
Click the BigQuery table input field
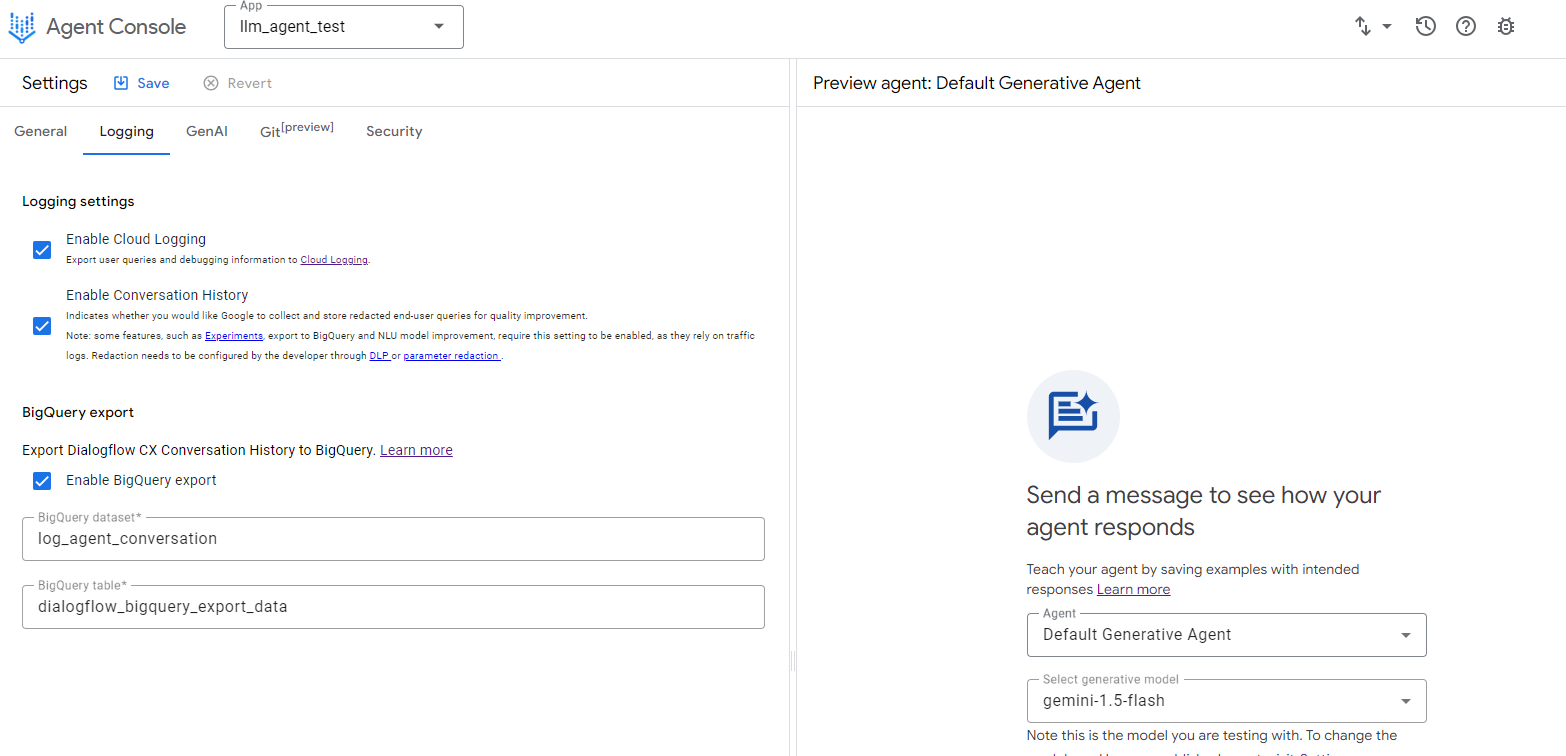(393, 607)
